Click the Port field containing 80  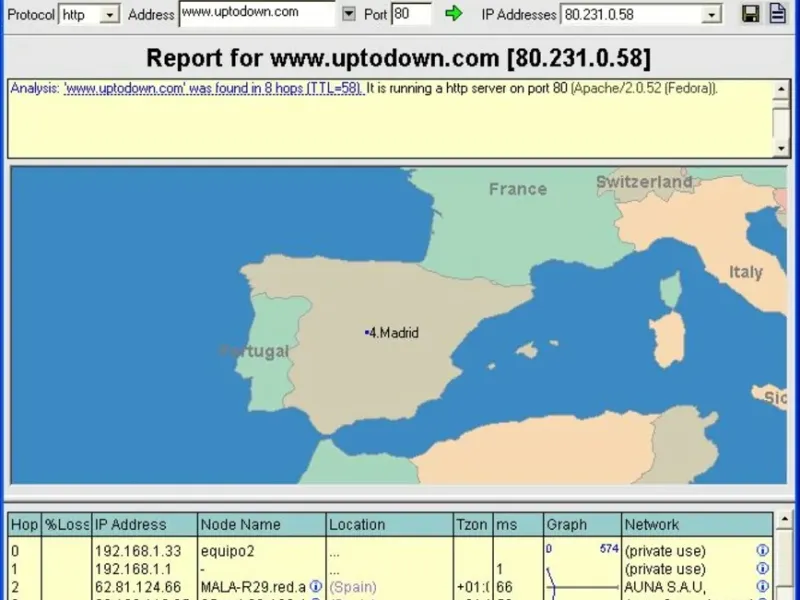coord(411,14)
